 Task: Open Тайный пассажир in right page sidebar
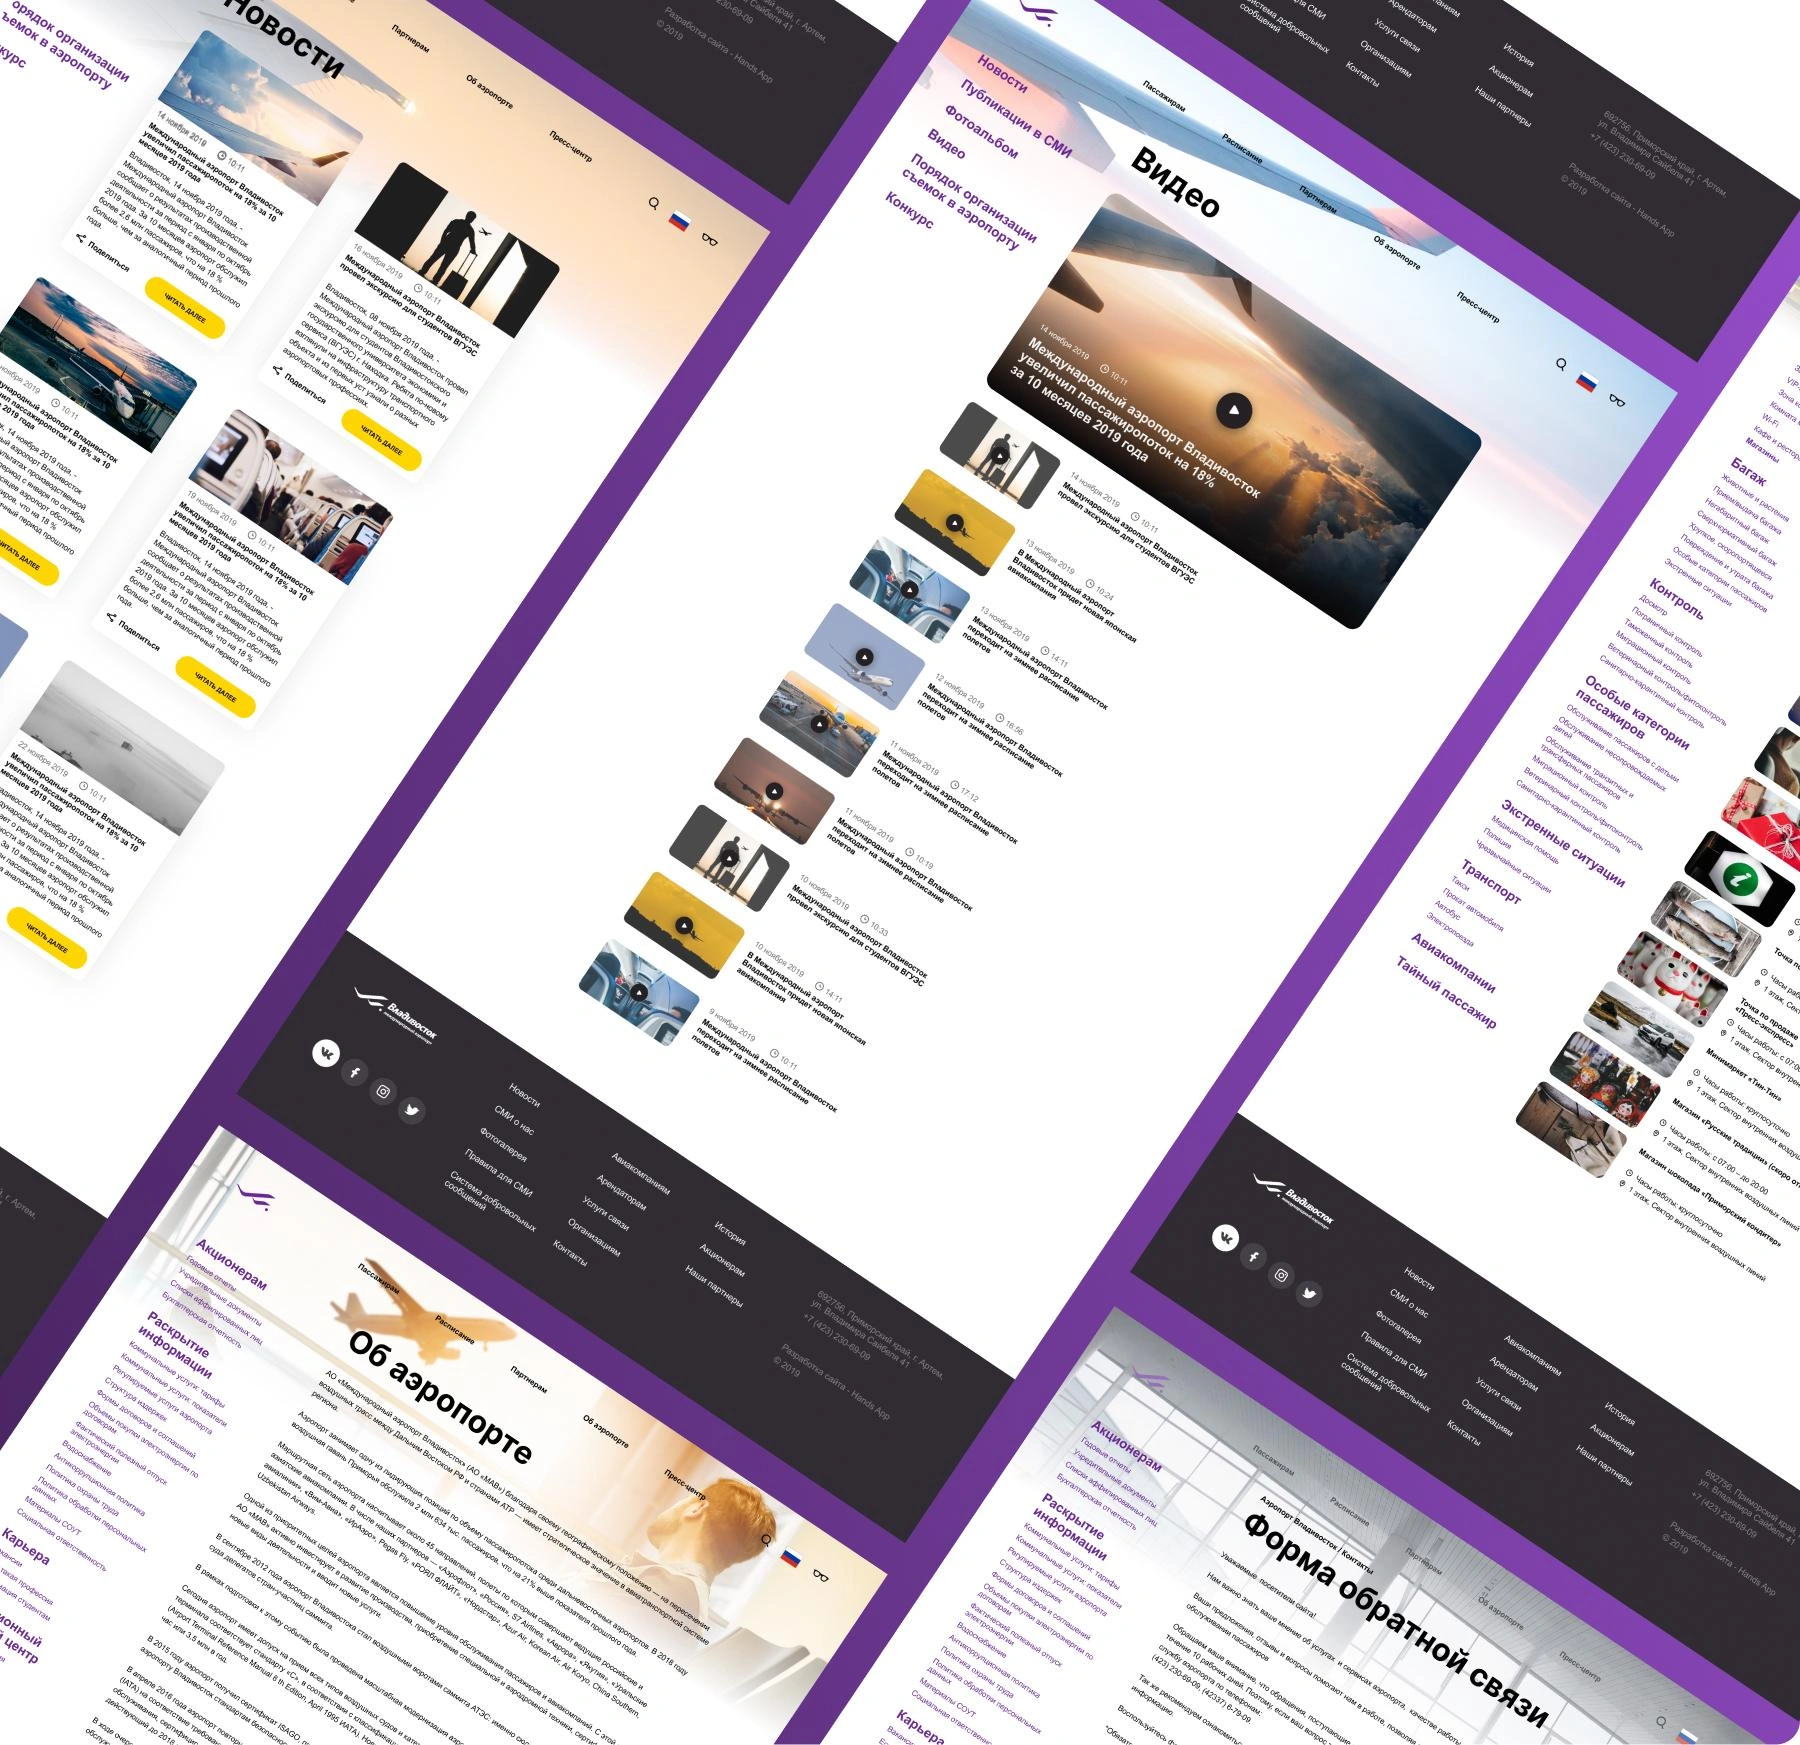point(1447,992)
